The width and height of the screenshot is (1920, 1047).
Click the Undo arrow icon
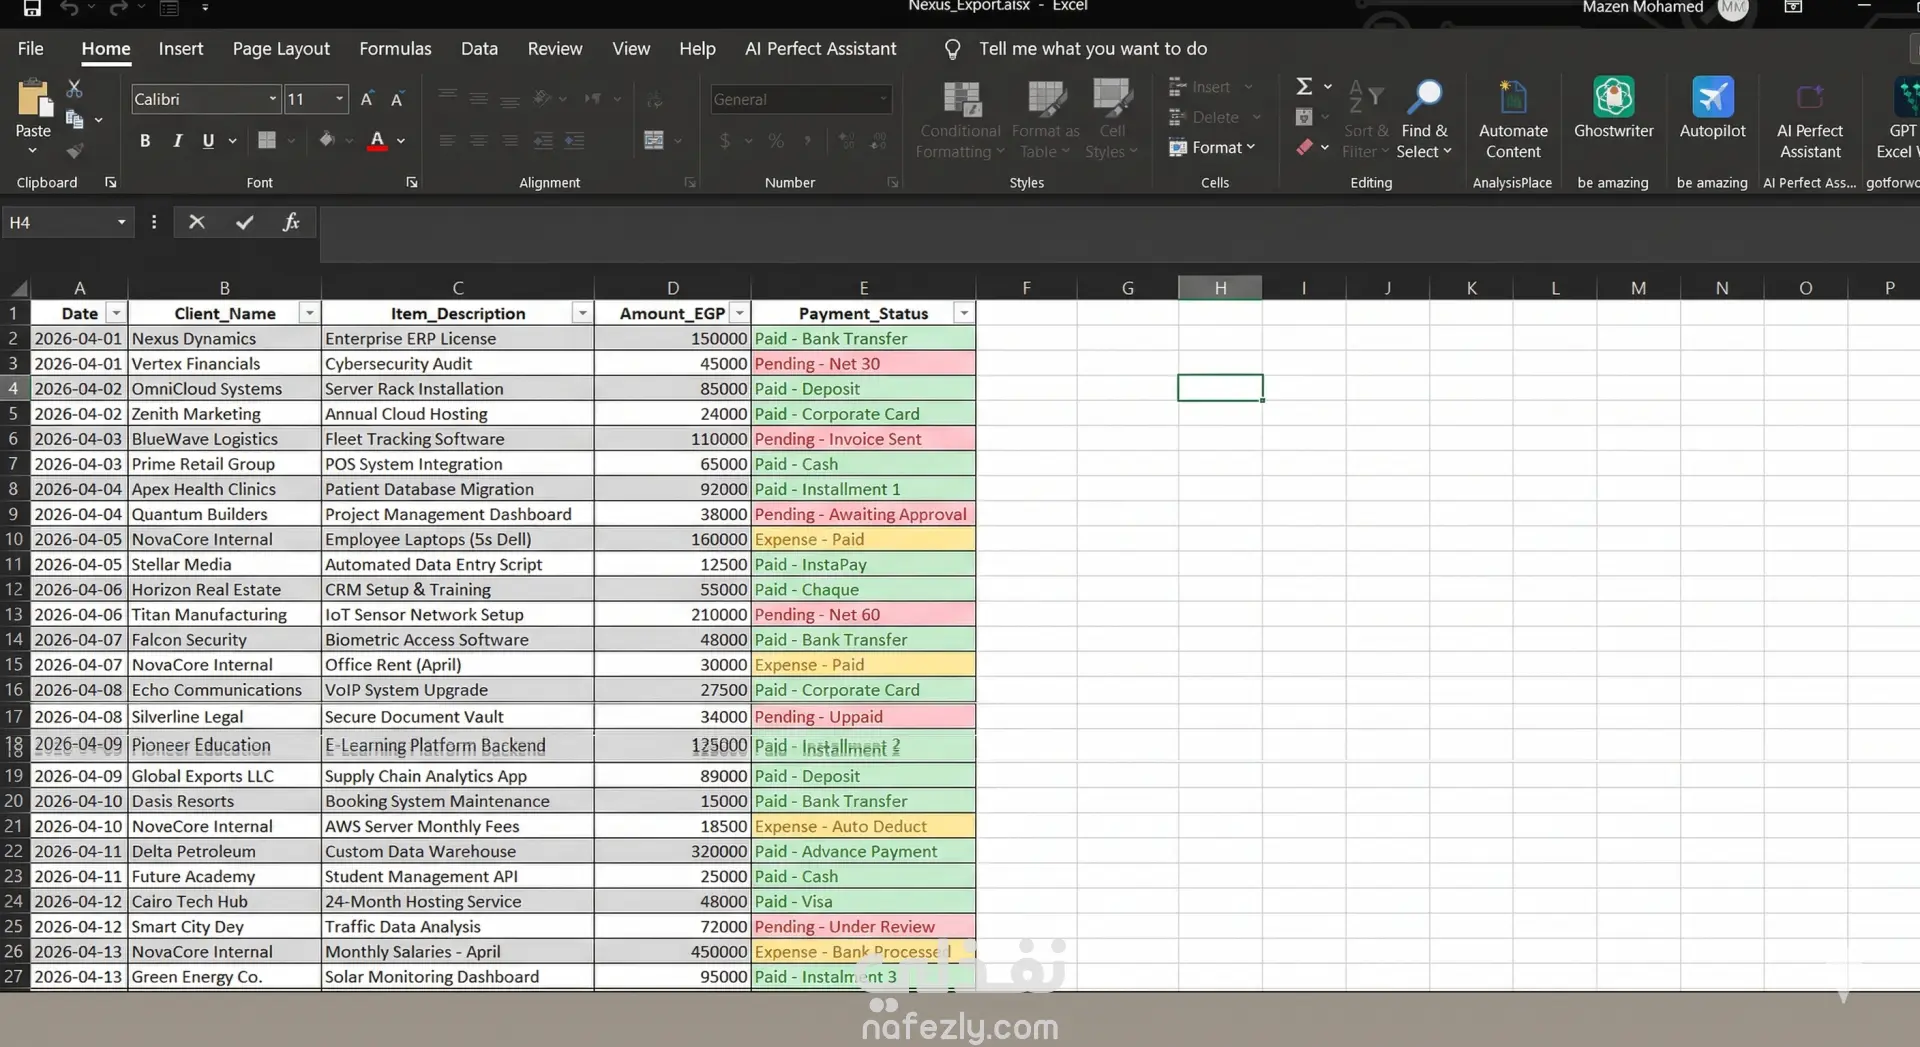tap(69, 8)
